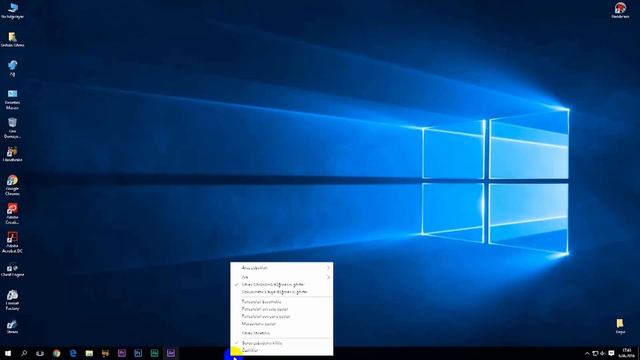Expand Araç çubukları submenu
The width and height of the screenshot is (640, 360).
click(282, 268)
